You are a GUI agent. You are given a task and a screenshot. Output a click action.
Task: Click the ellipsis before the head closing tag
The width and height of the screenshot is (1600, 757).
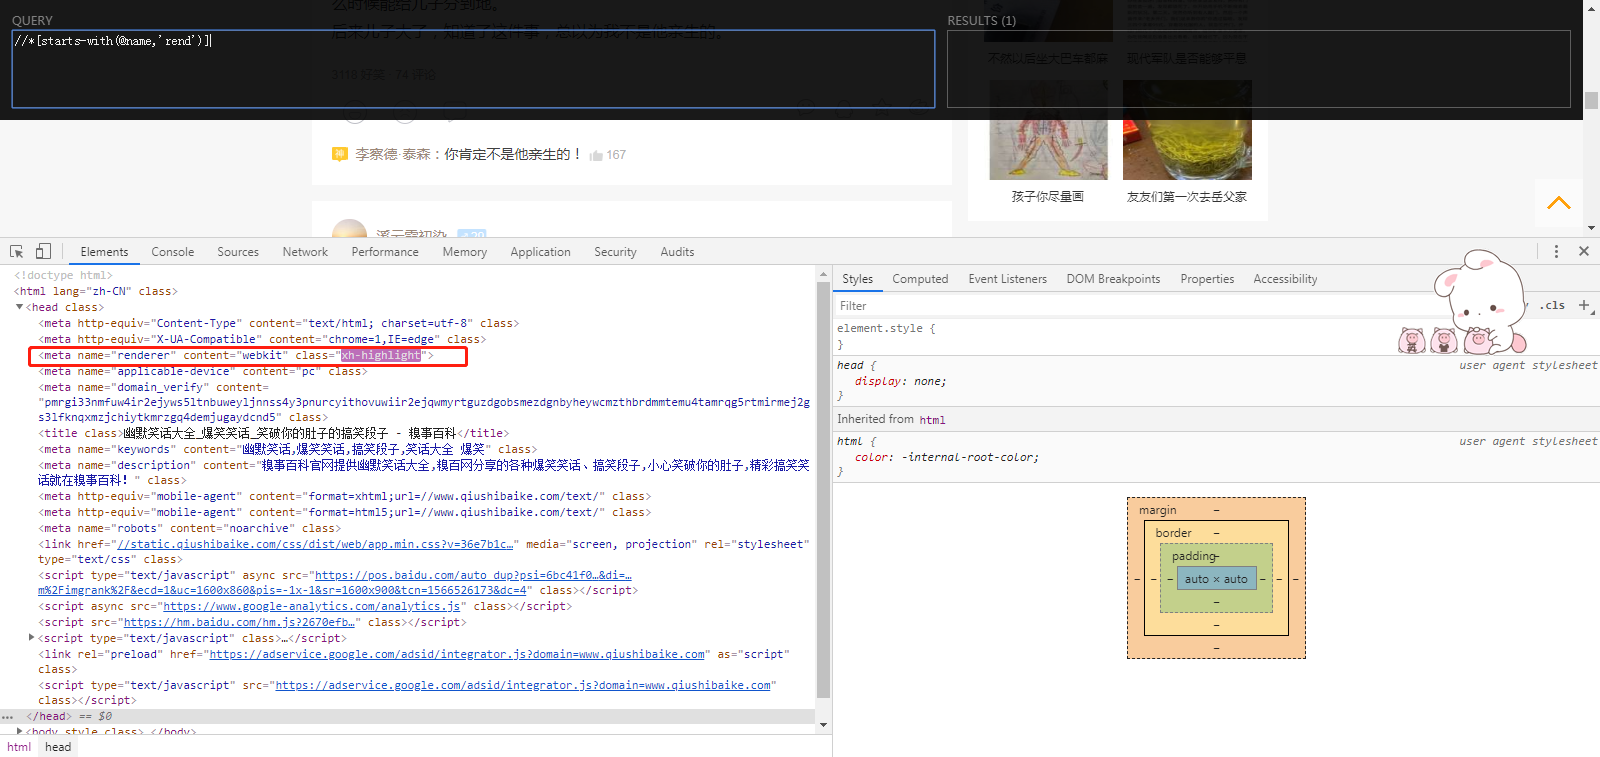(x=8, y=717)
